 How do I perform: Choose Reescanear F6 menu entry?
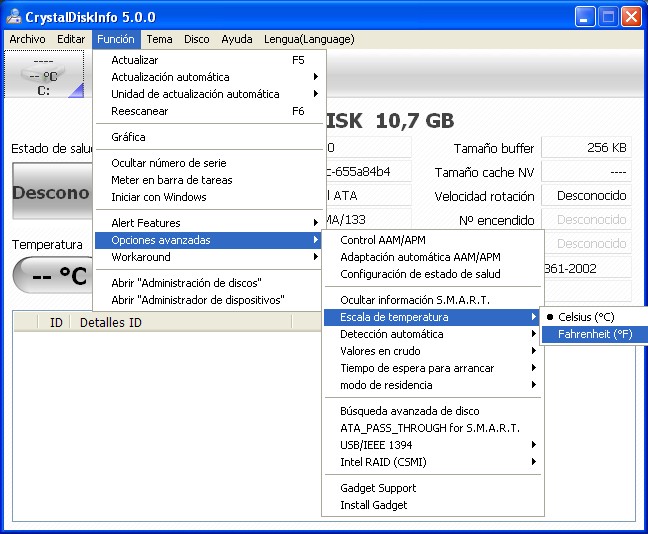(x=208, y=111)
